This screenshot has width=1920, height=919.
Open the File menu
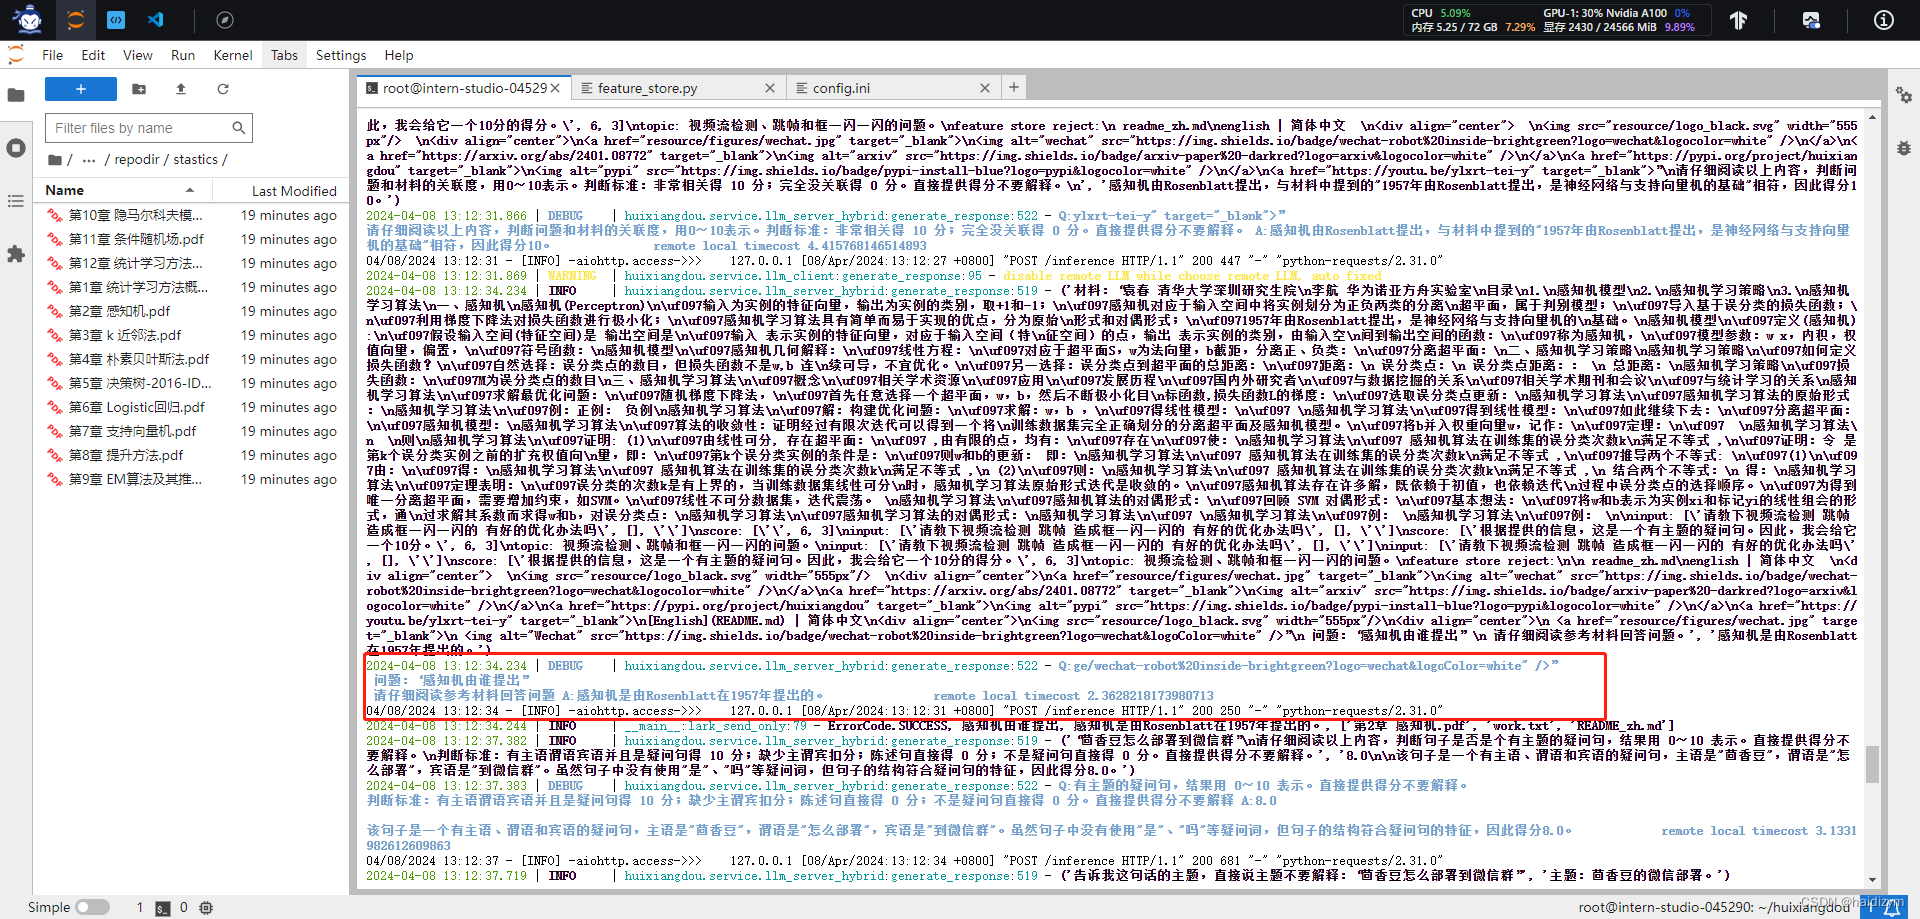pos(53,55)
